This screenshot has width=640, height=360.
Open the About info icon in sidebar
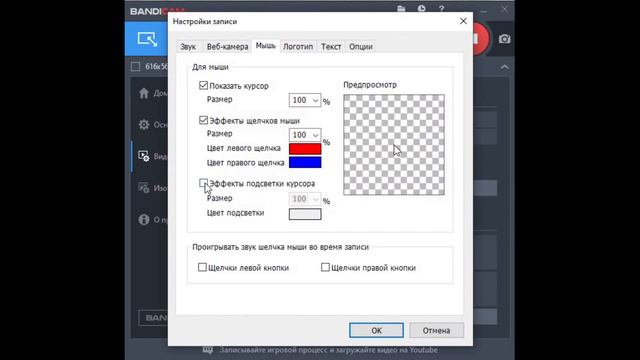point(144,220)
